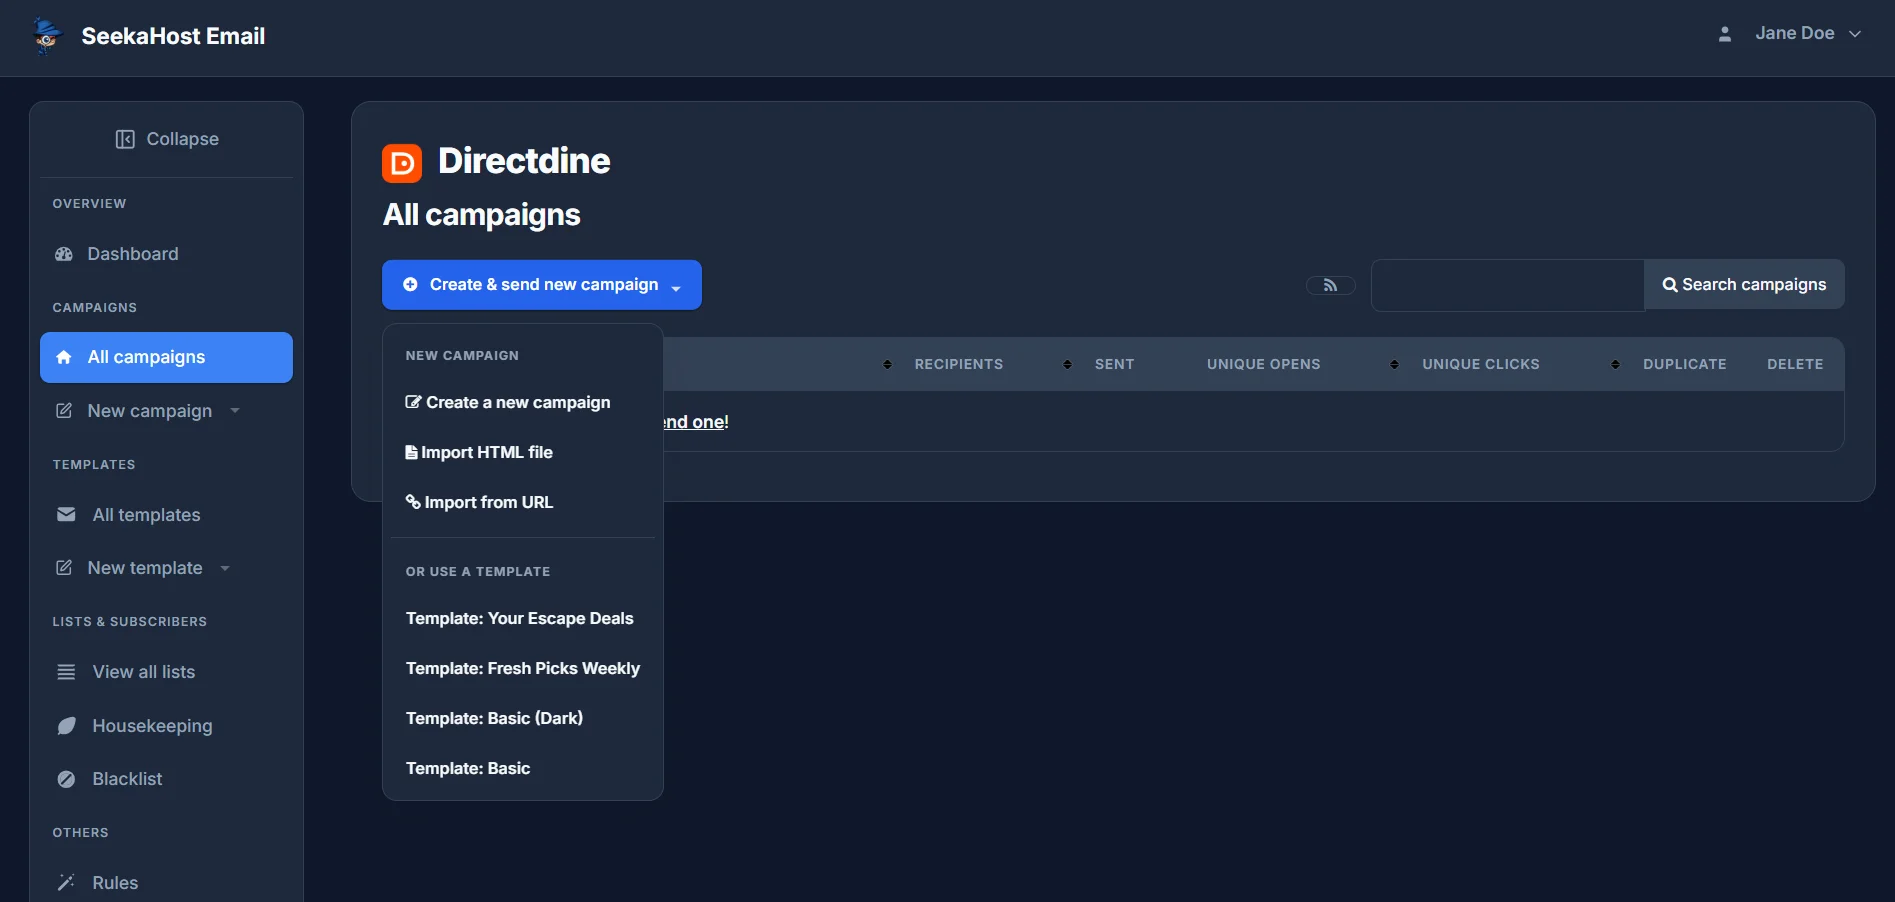Screen dimensions: 1895x902
Task: Open the All campaigns sidebar link
Action: click(166, 357)
